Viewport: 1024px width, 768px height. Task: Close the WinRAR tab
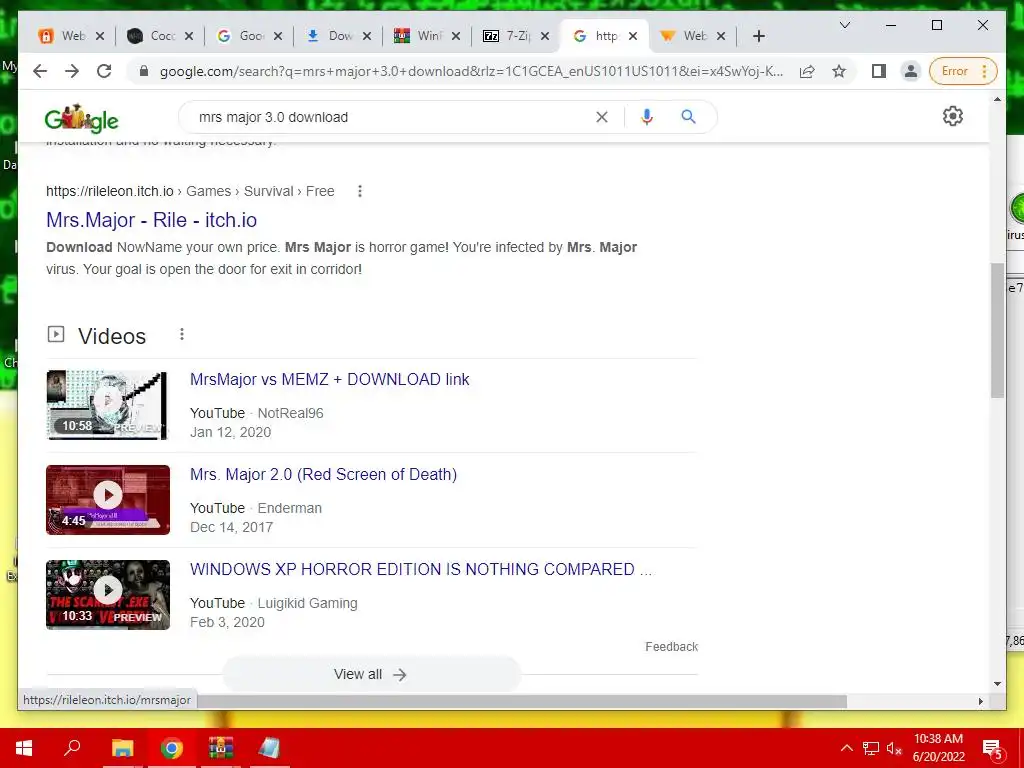point(456,37)
